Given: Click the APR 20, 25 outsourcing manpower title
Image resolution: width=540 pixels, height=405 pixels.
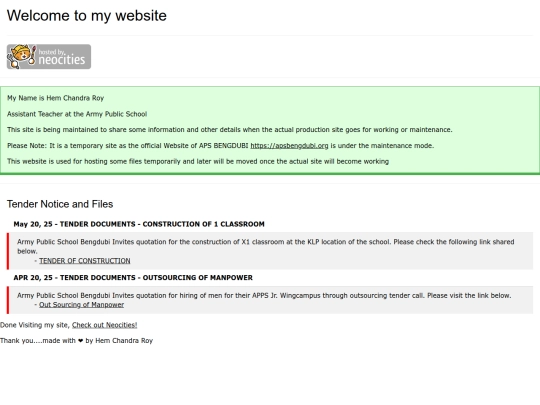Looking at the screenshot, I should point(133,278).
